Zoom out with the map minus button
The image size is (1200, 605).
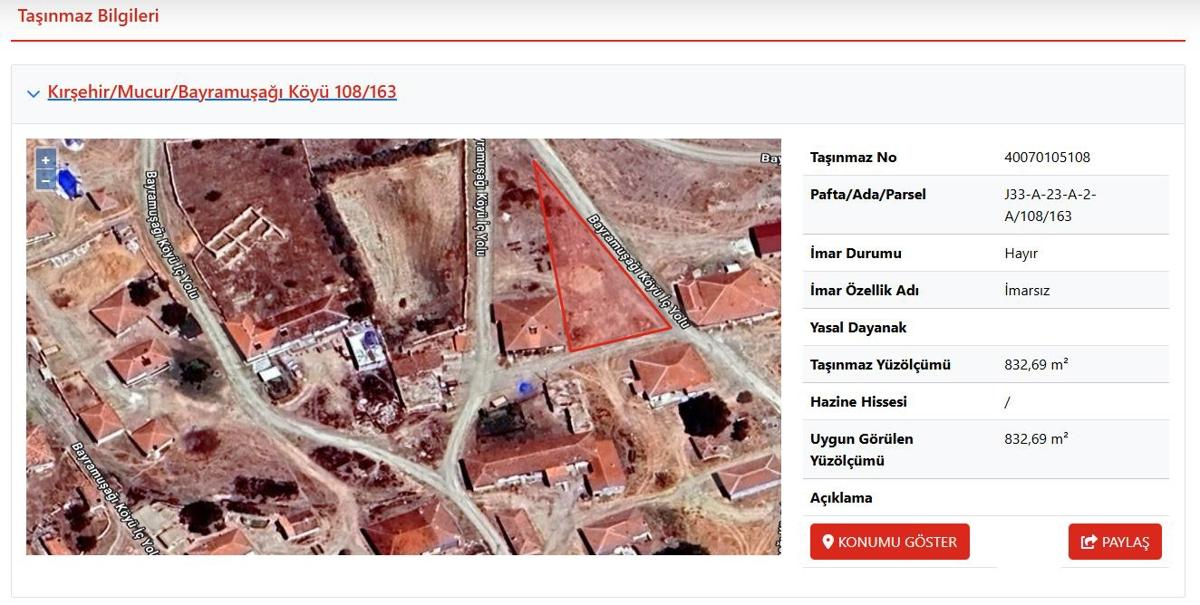pos(45,180)
